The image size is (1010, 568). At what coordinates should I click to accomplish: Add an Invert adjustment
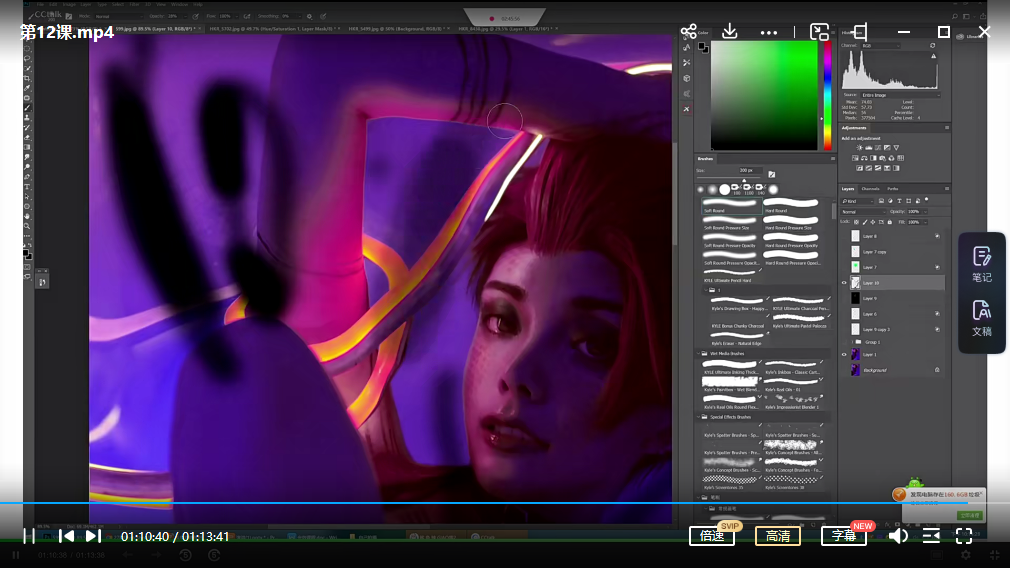[859, 168]
